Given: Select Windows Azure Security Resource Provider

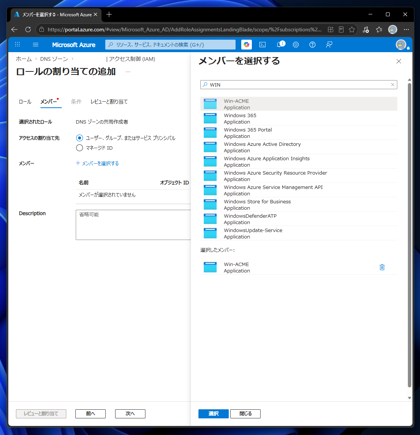Looking at the screenshot, I should [299, 176].
